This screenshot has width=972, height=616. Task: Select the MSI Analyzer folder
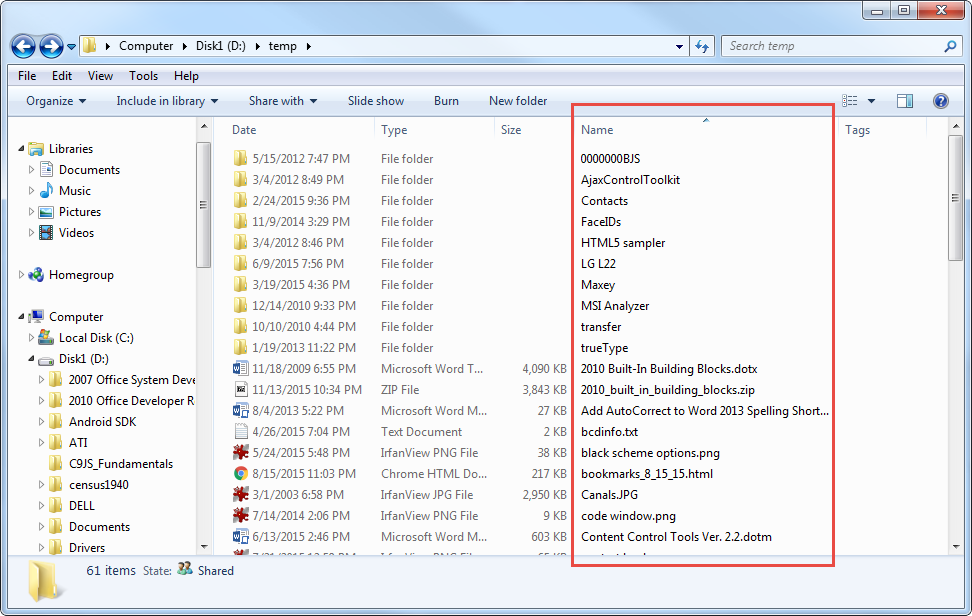[615, 306]
